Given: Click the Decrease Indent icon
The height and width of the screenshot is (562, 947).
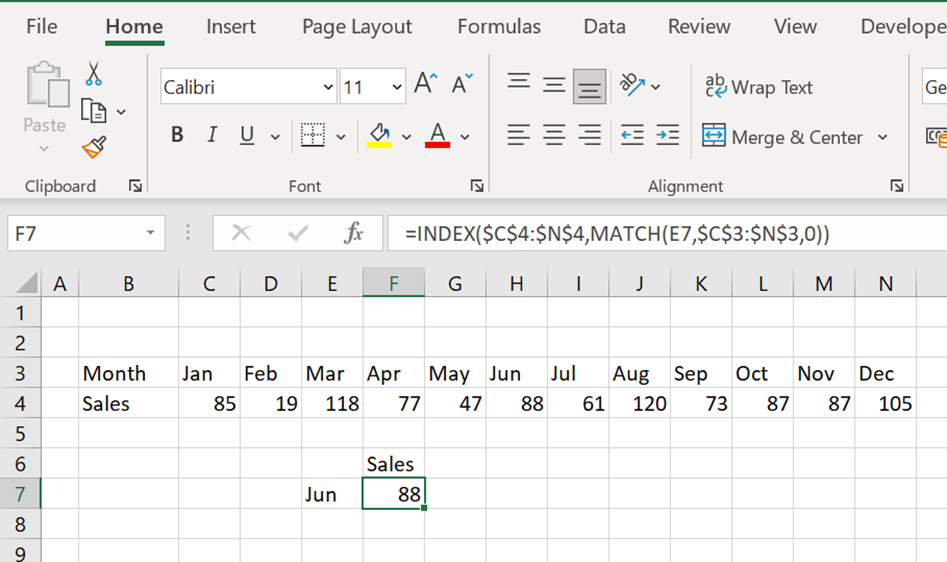Looking at the screenshot, I should pos(632,135).
